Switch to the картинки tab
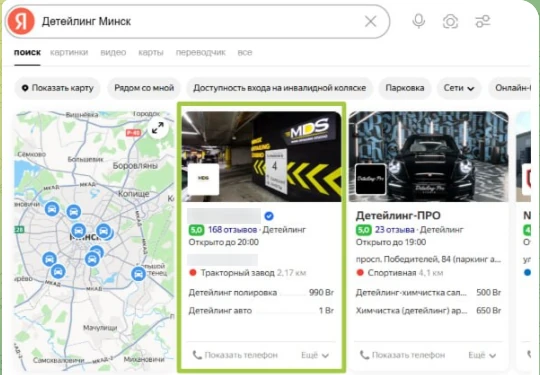The width and height of the screenshot is (540, 375). 69,52
